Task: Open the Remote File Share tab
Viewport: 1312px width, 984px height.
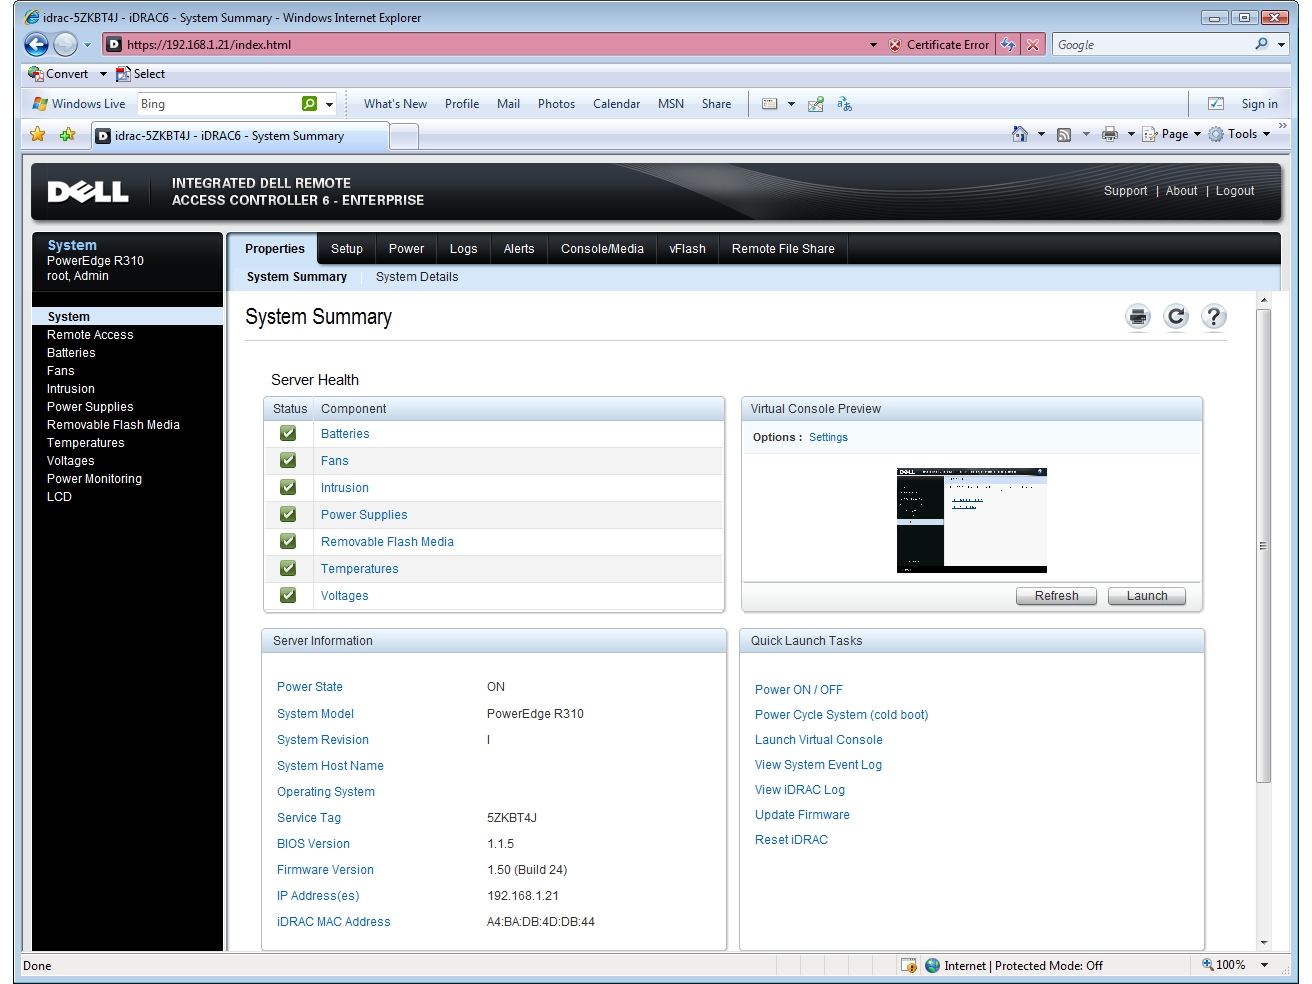Action: click(x=782, y=249)
